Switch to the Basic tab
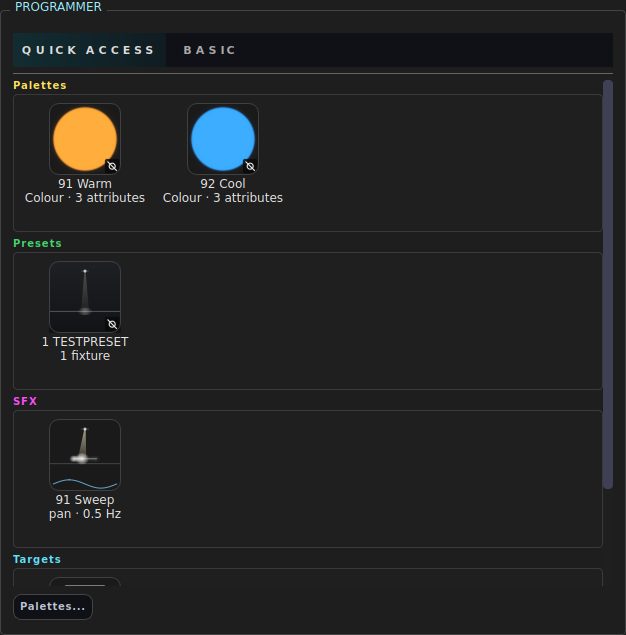Image resolution: width=626 pixels, height=635 pixels. pos(210,50)
